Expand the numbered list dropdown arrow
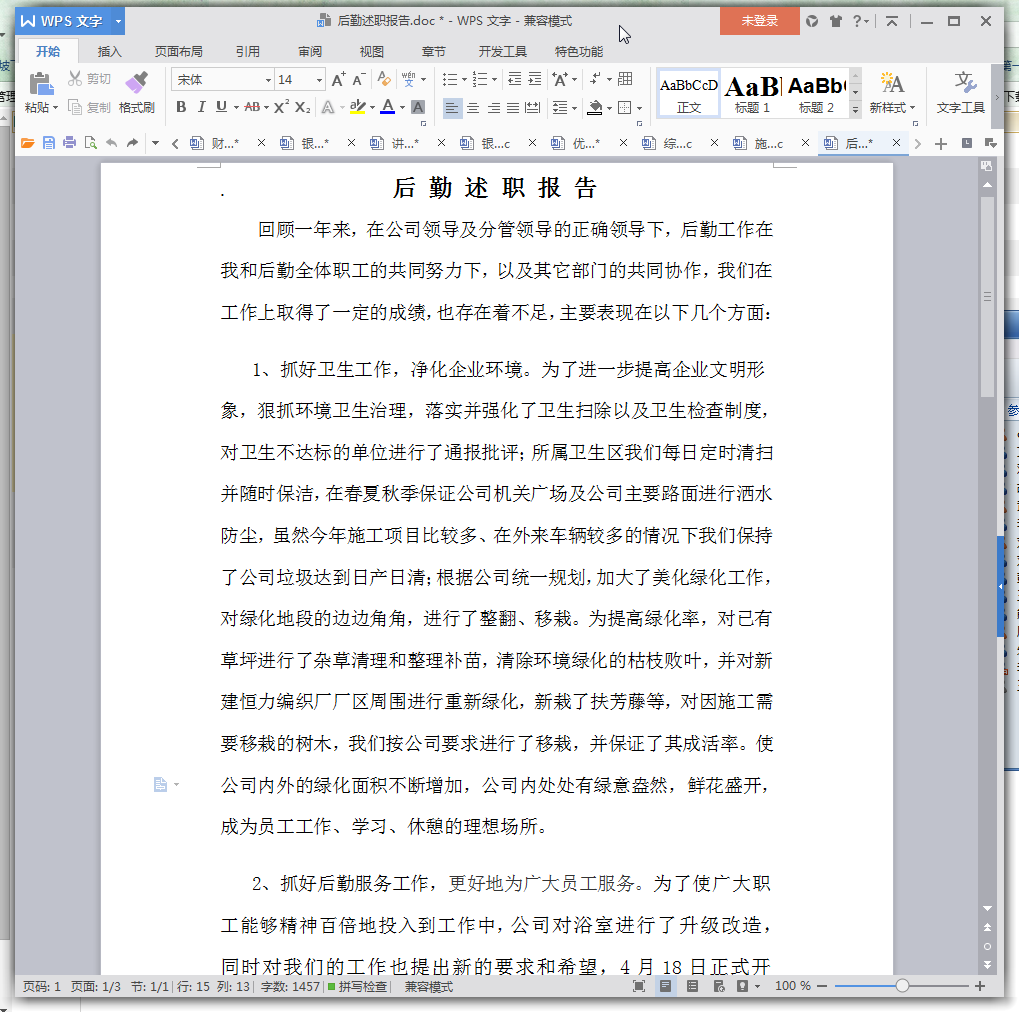This screenshot has height=1012, width=1019. pyautogui.click(x=495, y=80)
